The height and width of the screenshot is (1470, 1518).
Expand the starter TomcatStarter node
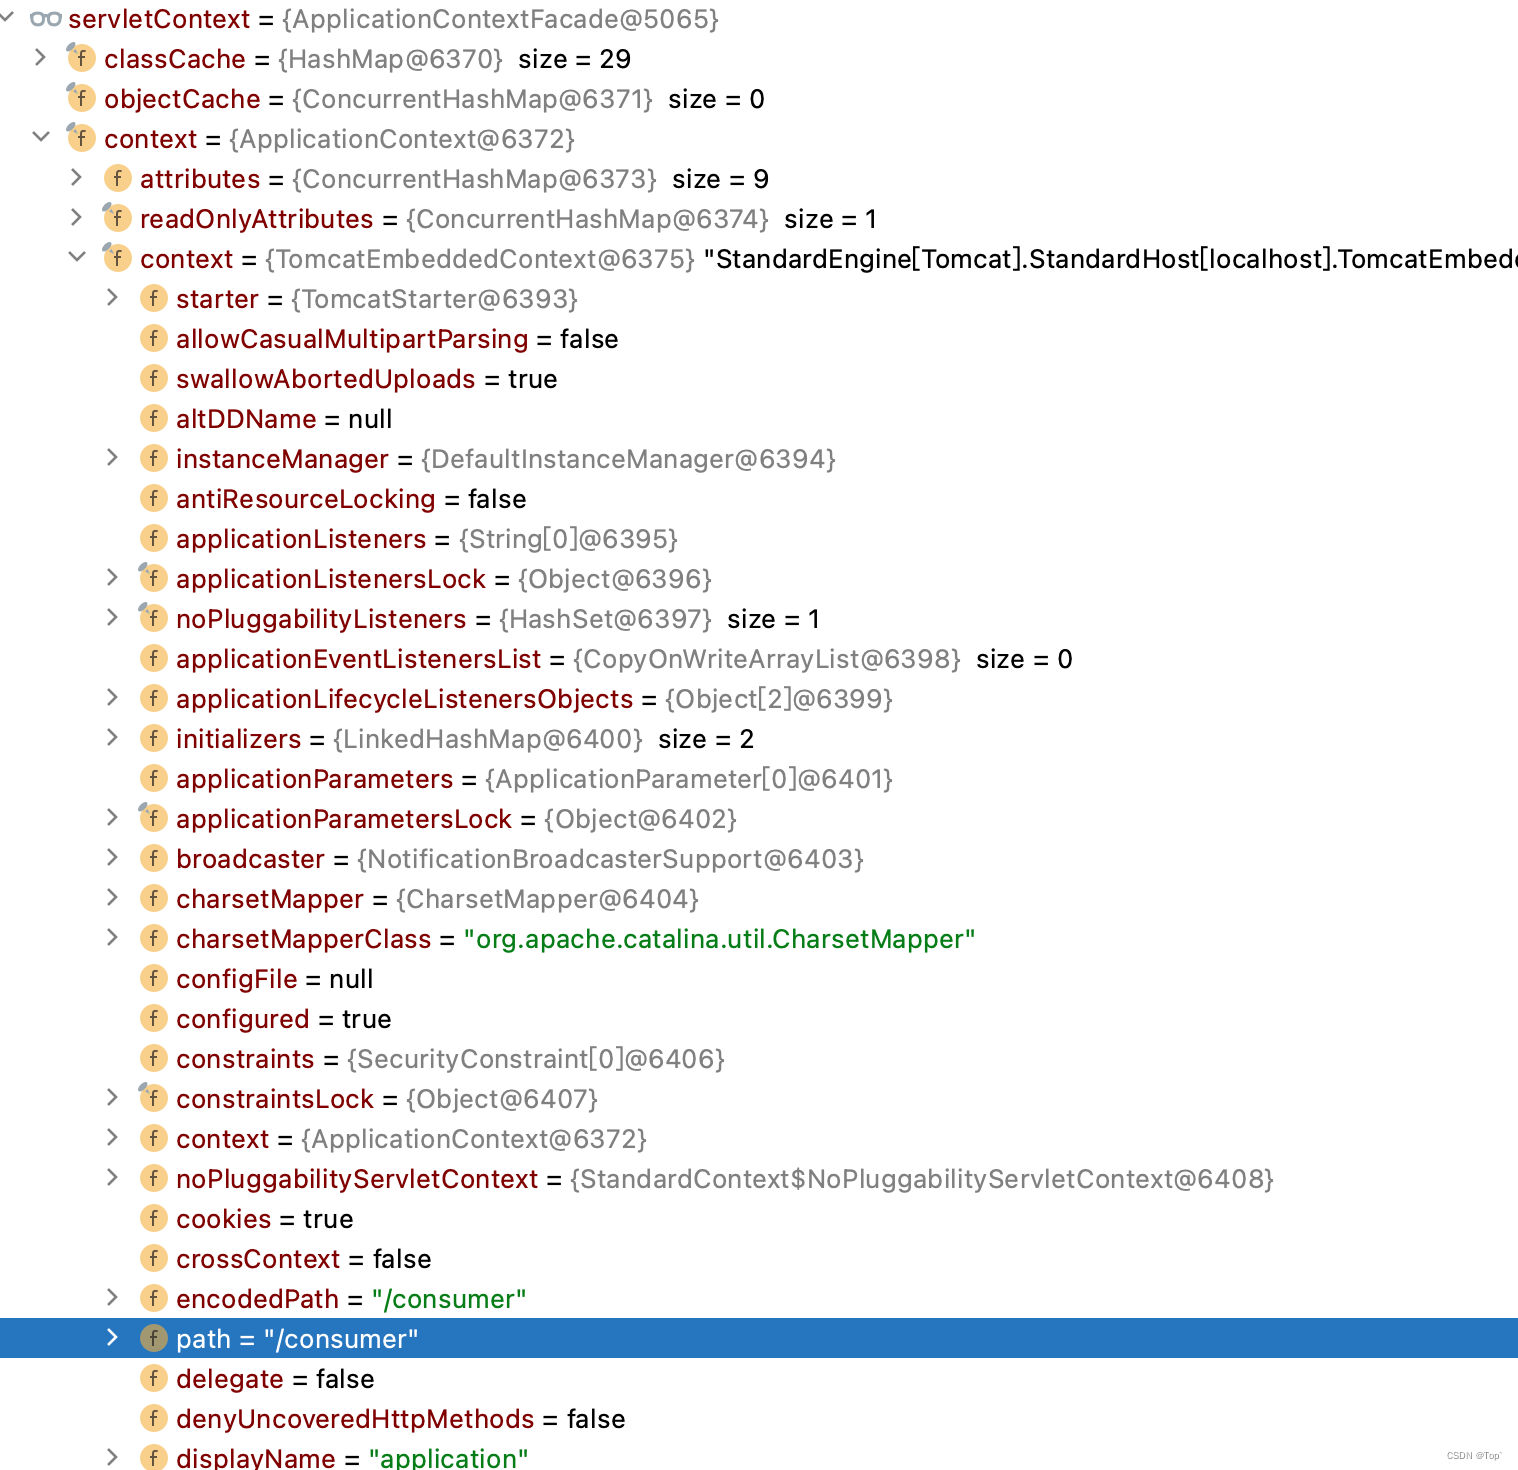tap(112, 297)
